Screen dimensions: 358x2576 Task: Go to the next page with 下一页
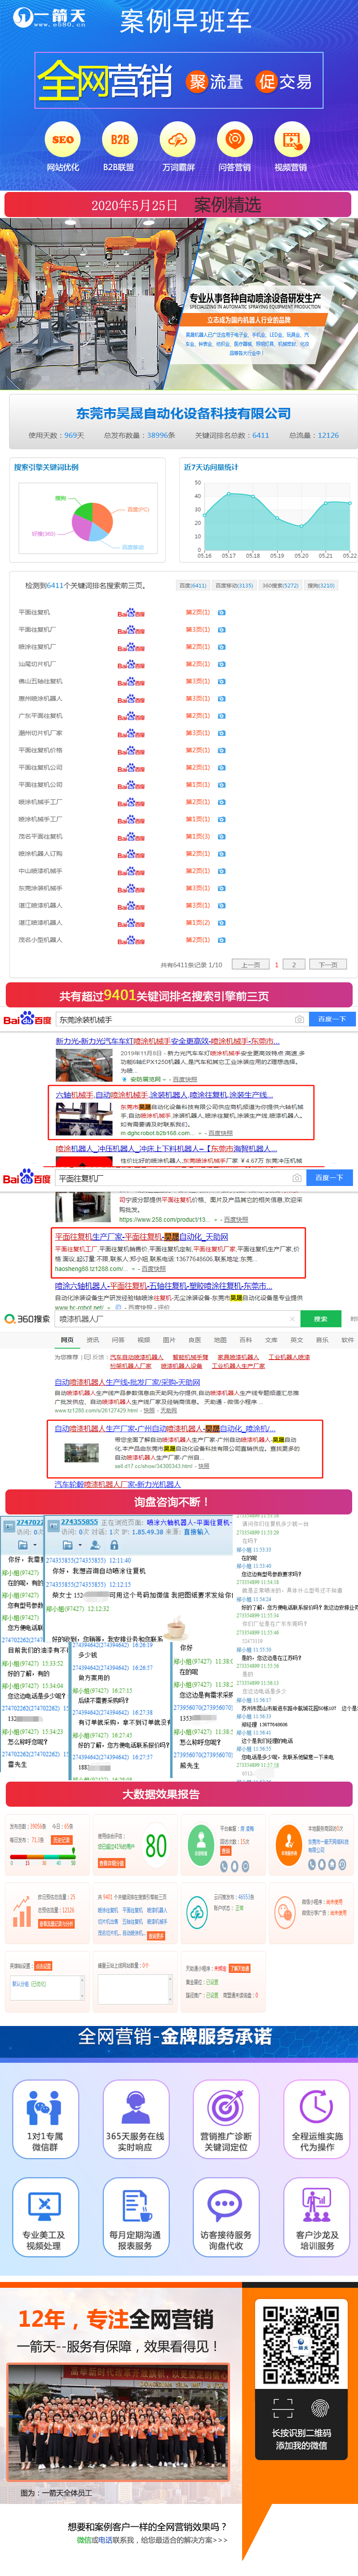coord(327,965)
